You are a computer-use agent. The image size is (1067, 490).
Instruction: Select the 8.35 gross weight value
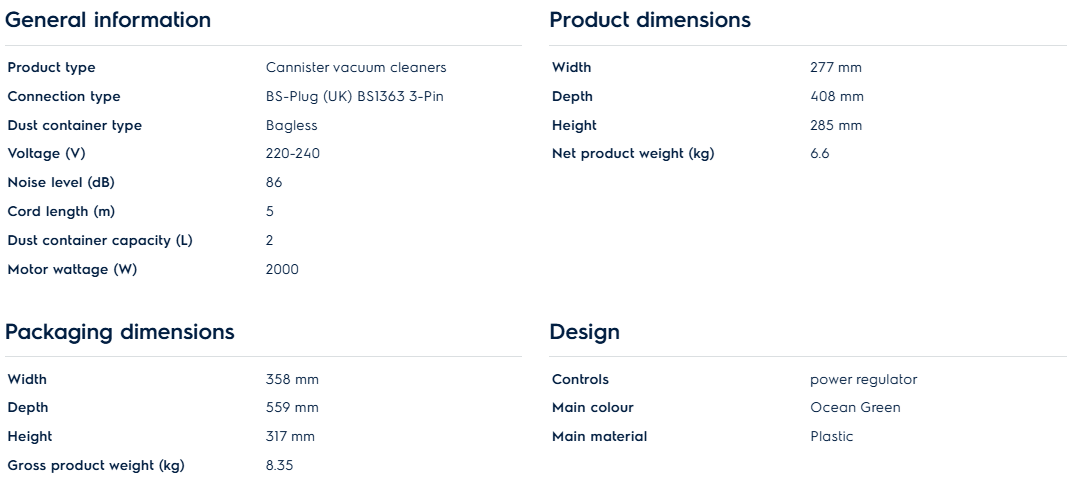(280, 466)
